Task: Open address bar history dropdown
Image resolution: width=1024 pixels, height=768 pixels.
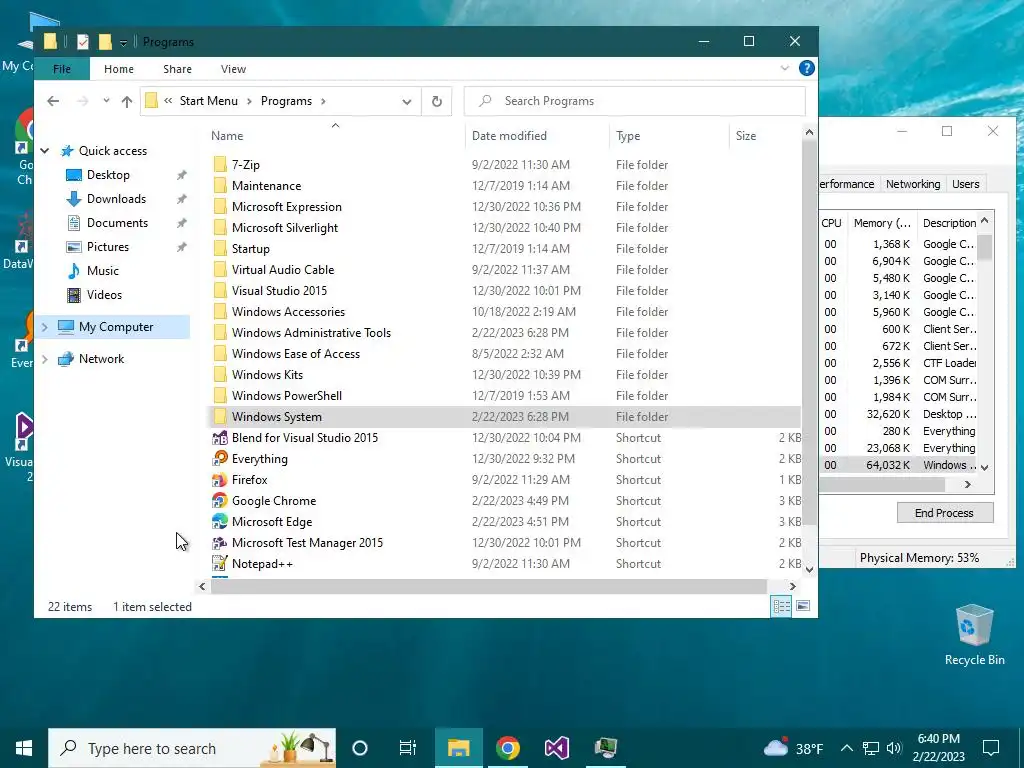Action: [x=407, y=101]
